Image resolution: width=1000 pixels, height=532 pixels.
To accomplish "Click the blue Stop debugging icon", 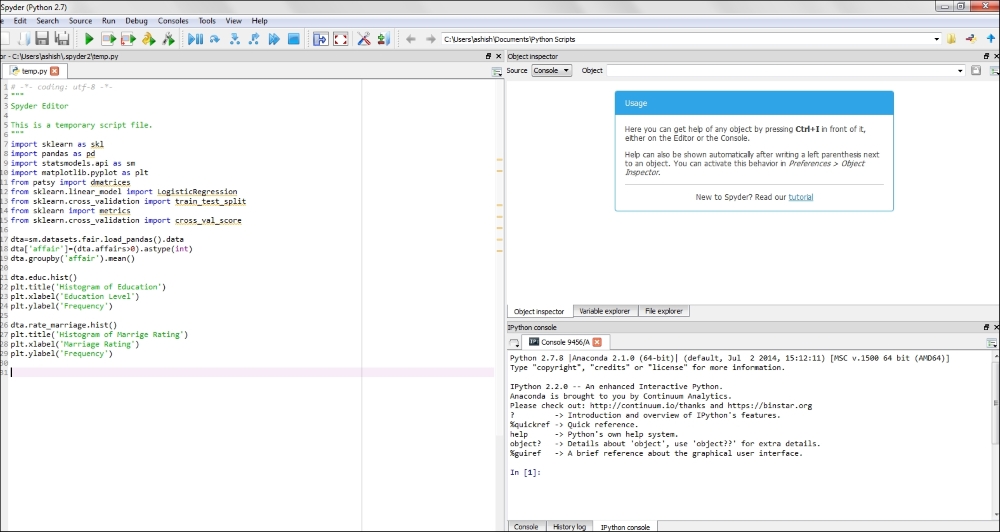I will coord(293,39).
